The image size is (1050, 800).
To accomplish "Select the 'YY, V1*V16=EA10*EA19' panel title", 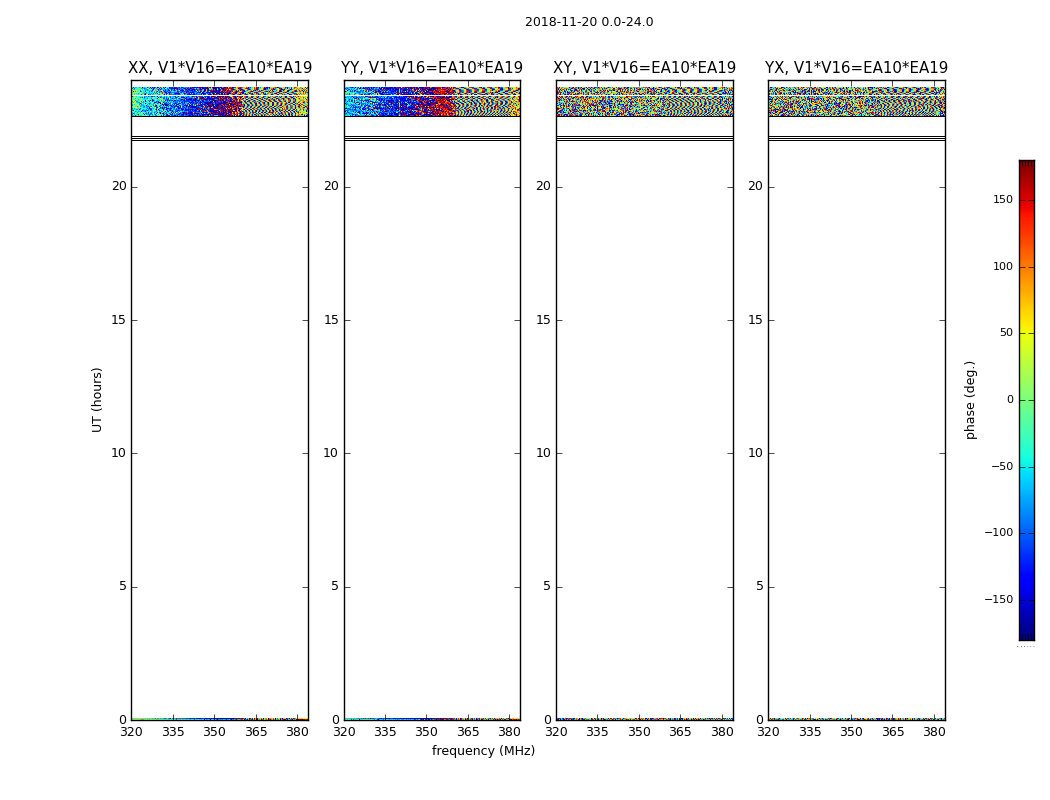I will click(432, 68).
